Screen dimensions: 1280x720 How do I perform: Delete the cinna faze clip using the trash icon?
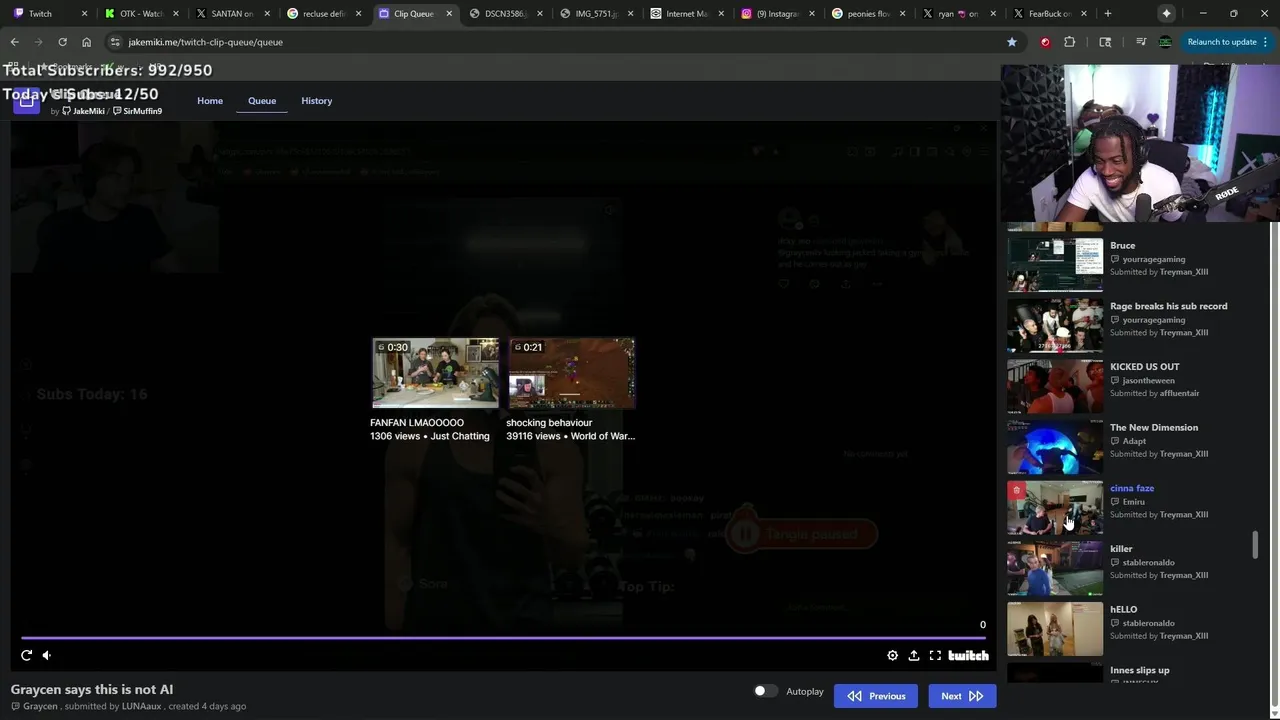1016,490
